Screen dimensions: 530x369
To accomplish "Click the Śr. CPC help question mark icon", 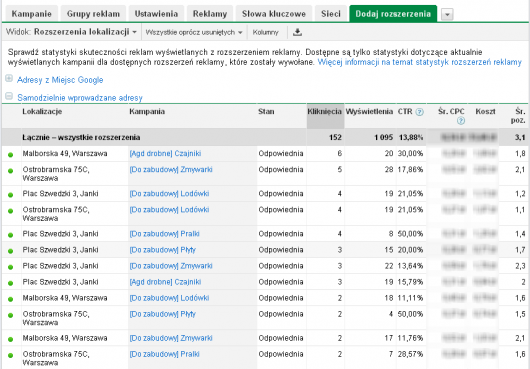I will pyautogui.click(x=460, y=121).
